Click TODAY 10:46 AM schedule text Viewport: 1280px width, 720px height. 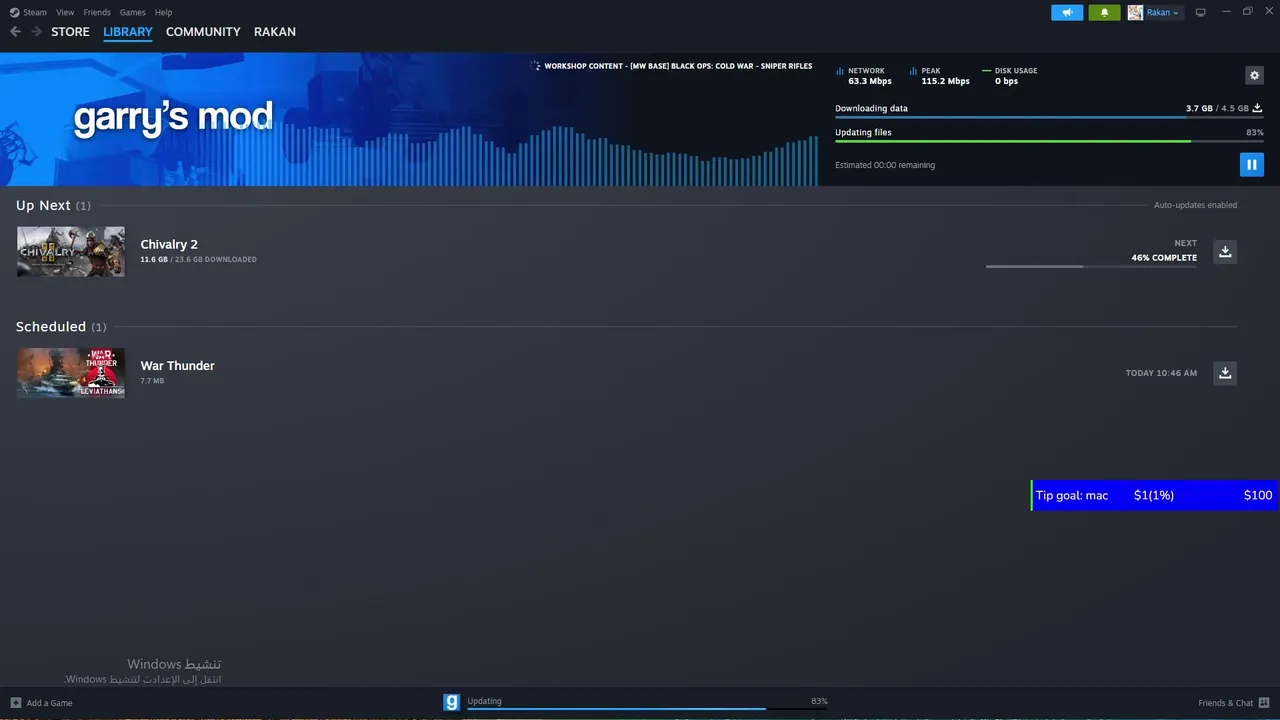pyautogui.click(x=1161, y=373)
